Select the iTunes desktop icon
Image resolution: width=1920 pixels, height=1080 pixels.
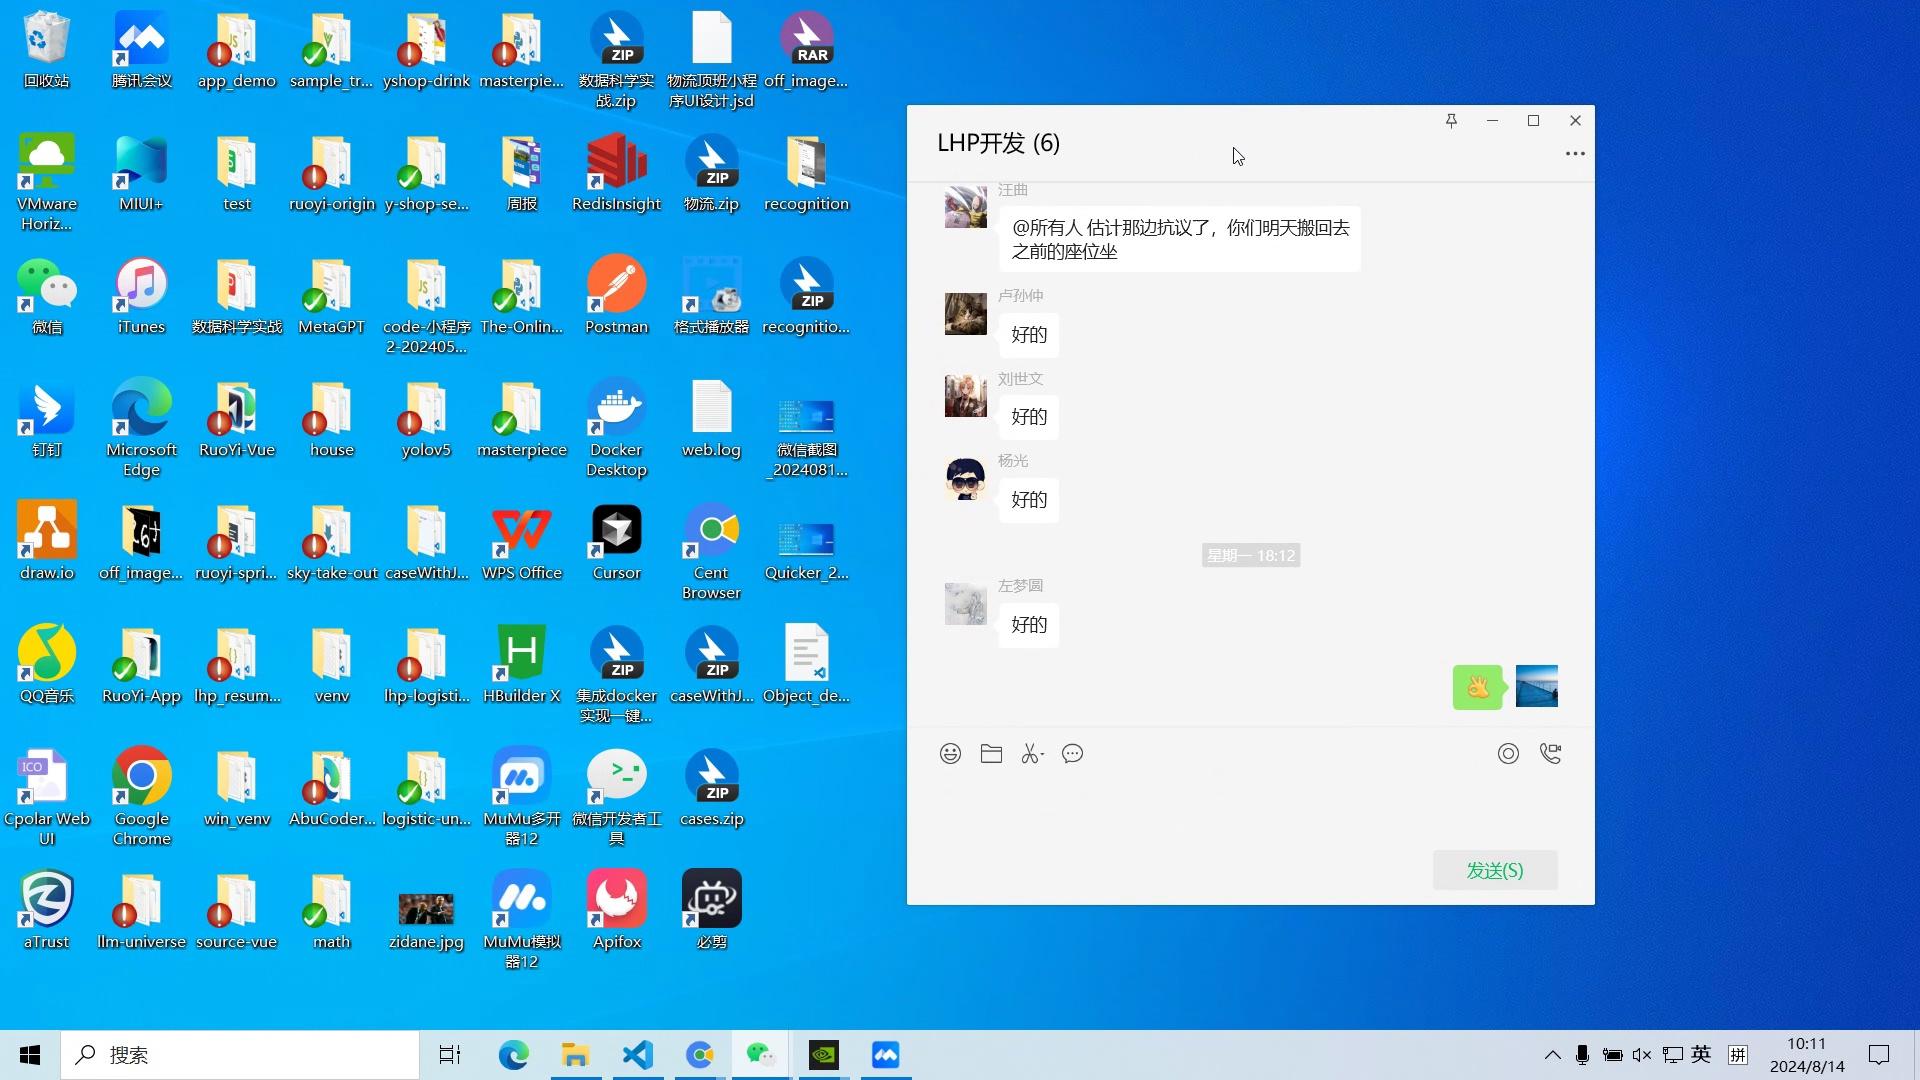141,296
